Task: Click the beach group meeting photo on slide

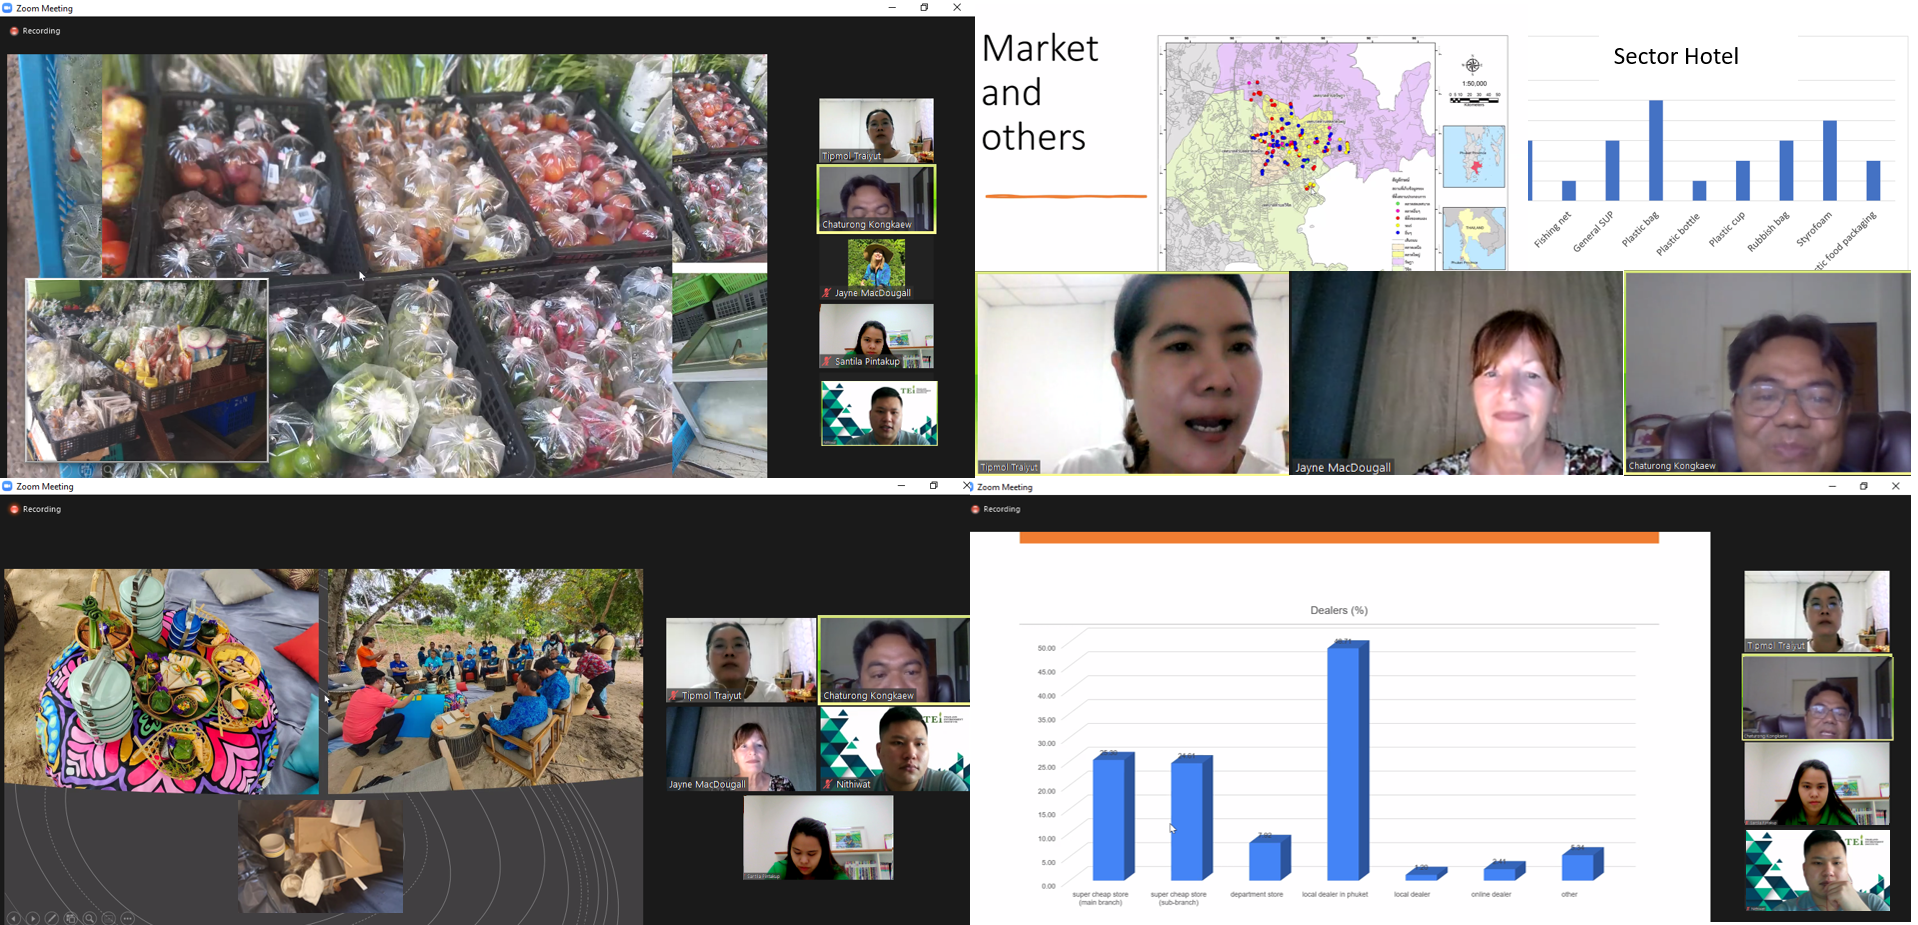Action: pos(485,681)
